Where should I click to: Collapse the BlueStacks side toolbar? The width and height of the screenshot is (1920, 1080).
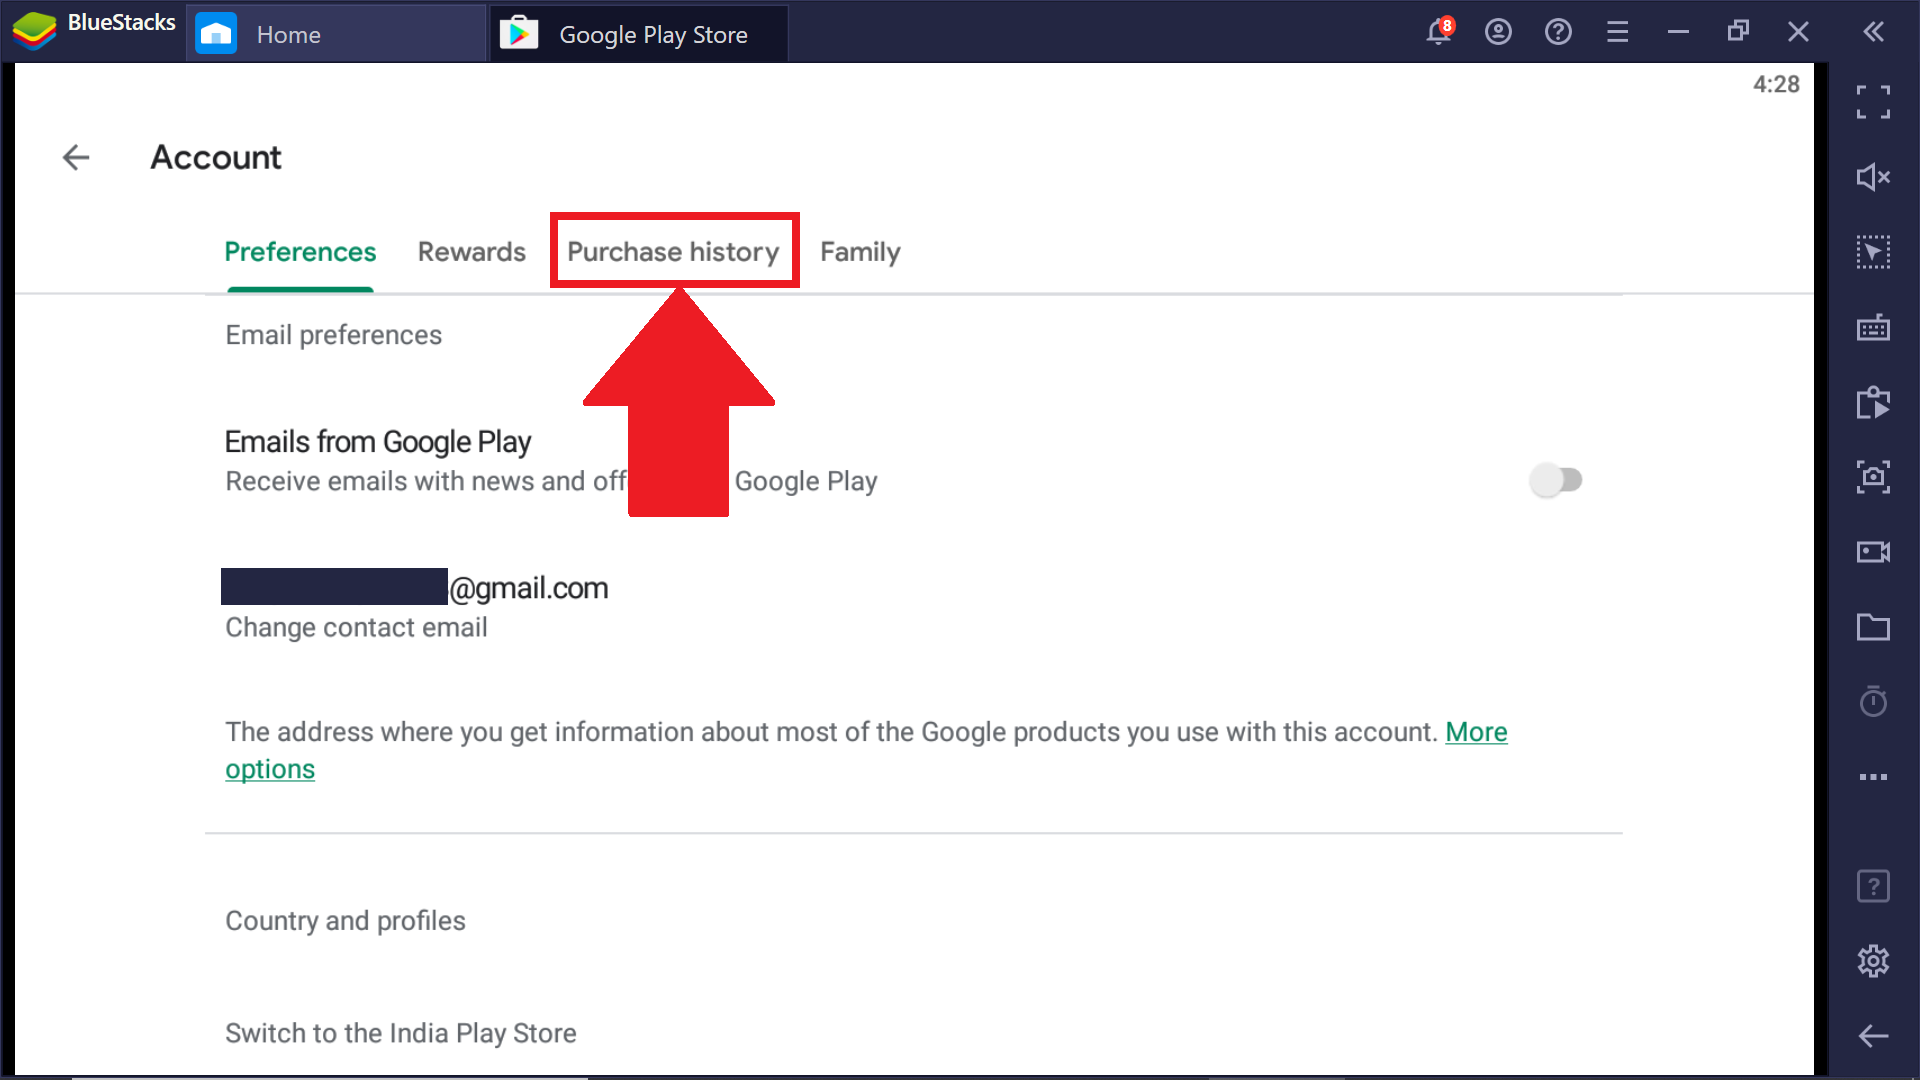(x=1874, y=32)
